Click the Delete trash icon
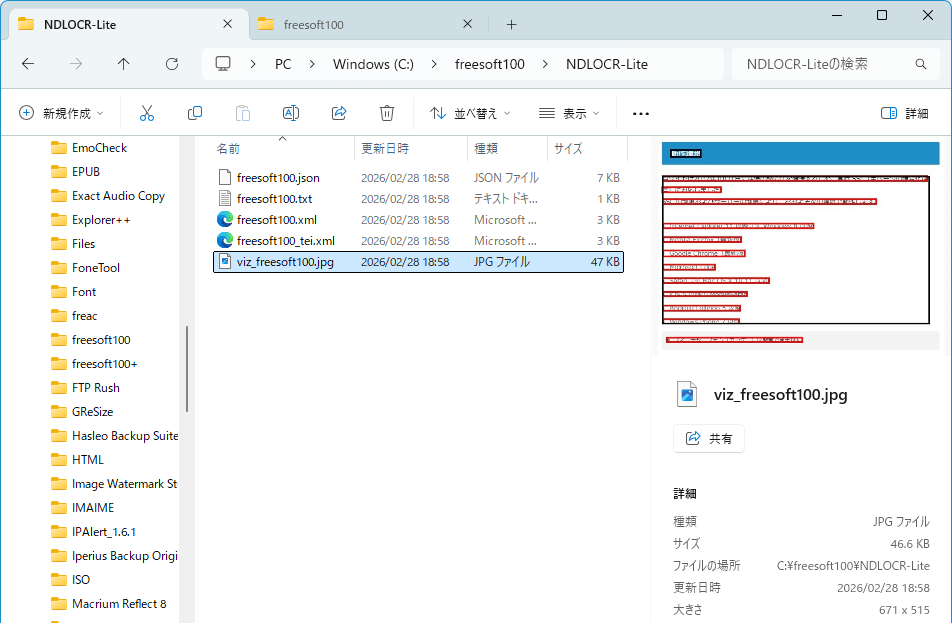 [x=387, y=113]
